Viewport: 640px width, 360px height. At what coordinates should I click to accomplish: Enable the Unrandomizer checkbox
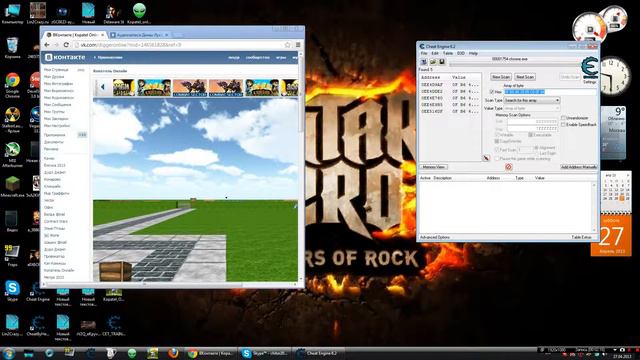(563, 118)
